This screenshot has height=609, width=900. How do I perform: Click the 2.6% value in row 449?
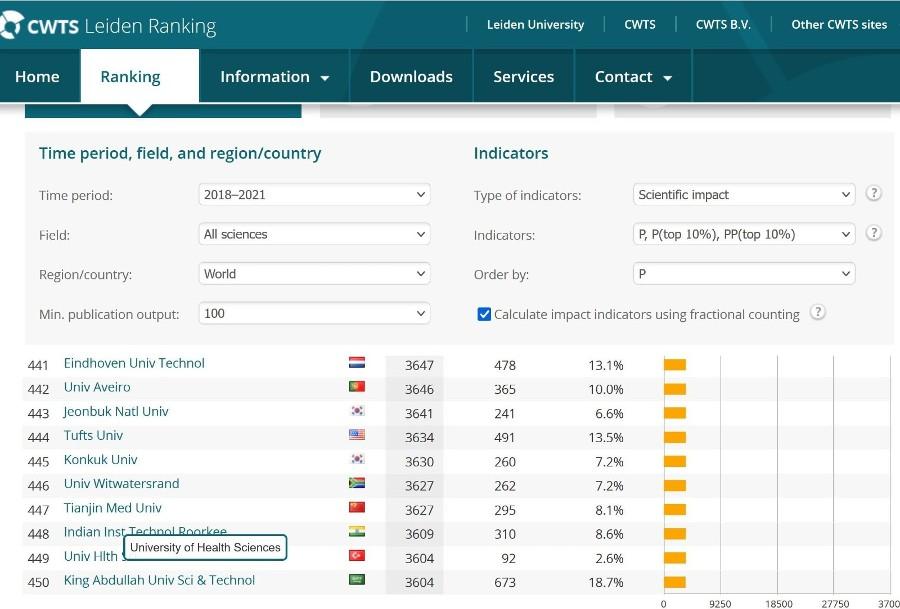(x=609, y=558)
